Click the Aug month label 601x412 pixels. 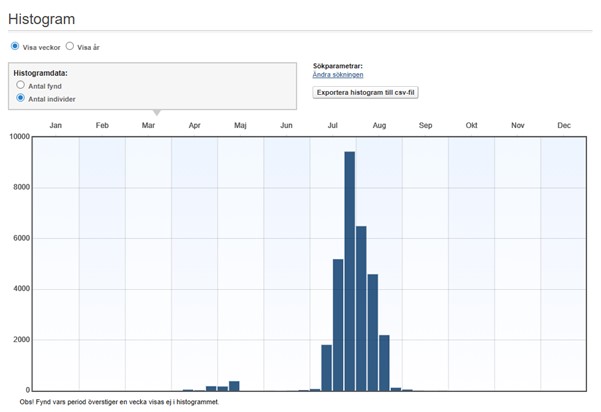pos(379,125)
